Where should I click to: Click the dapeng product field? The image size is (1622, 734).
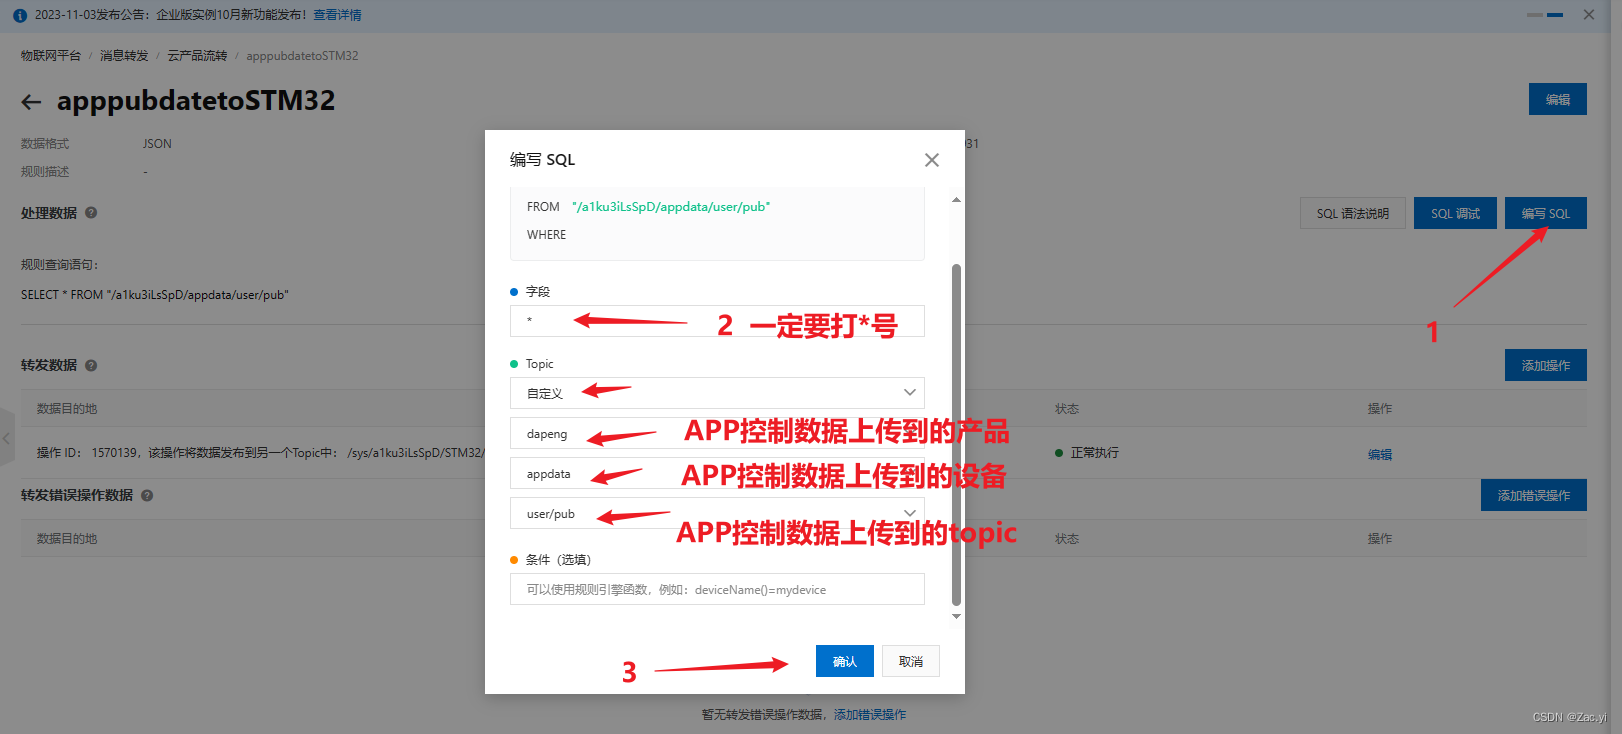pyautogui.click(x=717, y=433)
